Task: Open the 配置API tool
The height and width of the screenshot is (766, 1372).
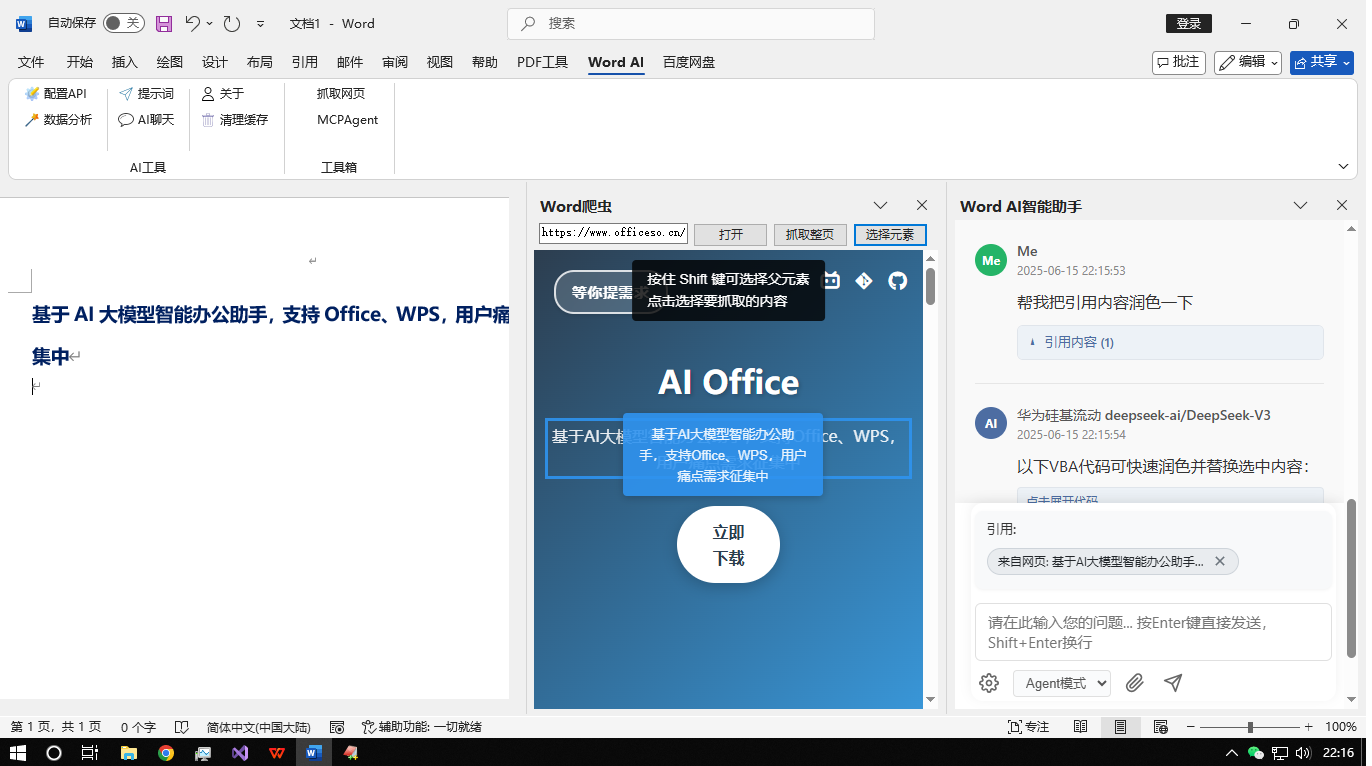Action: pos(58,93)
